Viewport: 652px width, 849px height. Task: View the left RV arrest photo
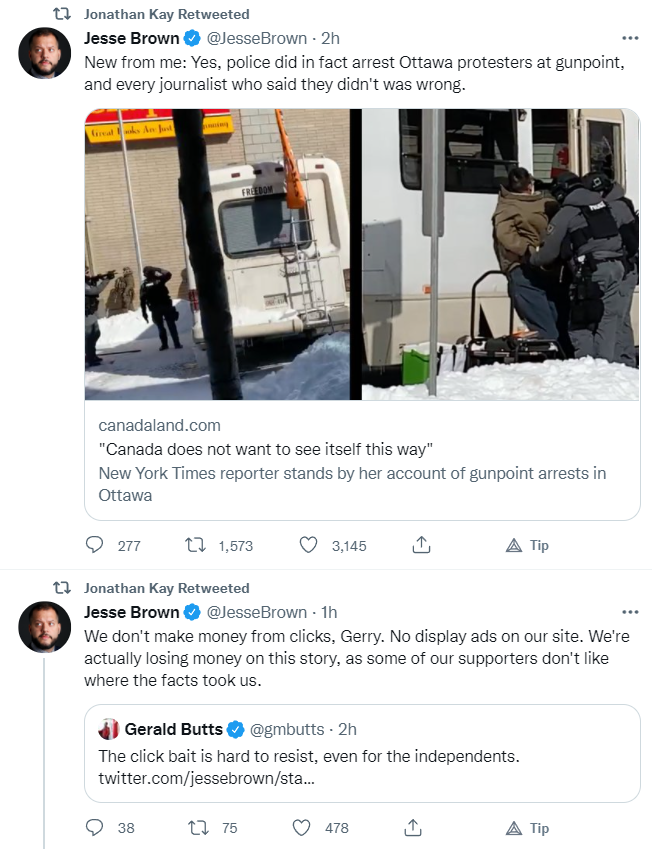(217, 254)
